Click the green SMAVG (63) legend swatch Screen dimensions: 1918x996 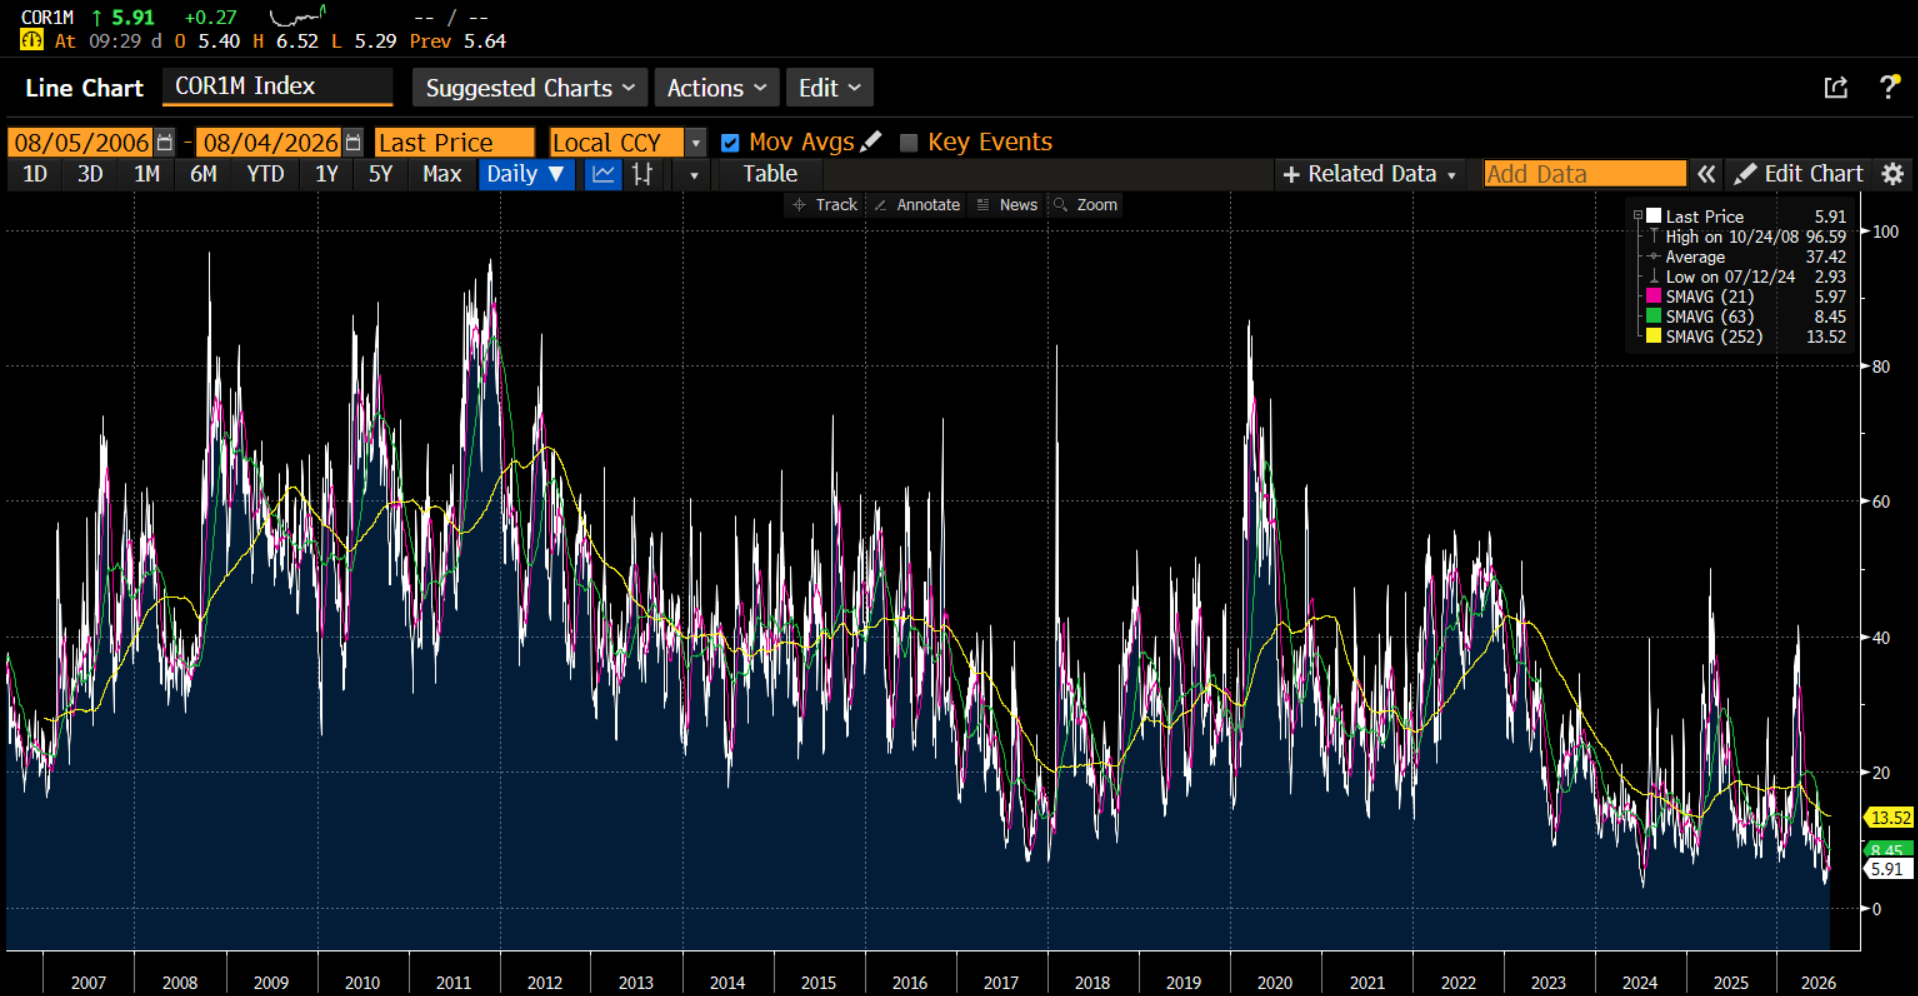[x=1654, y=316]
